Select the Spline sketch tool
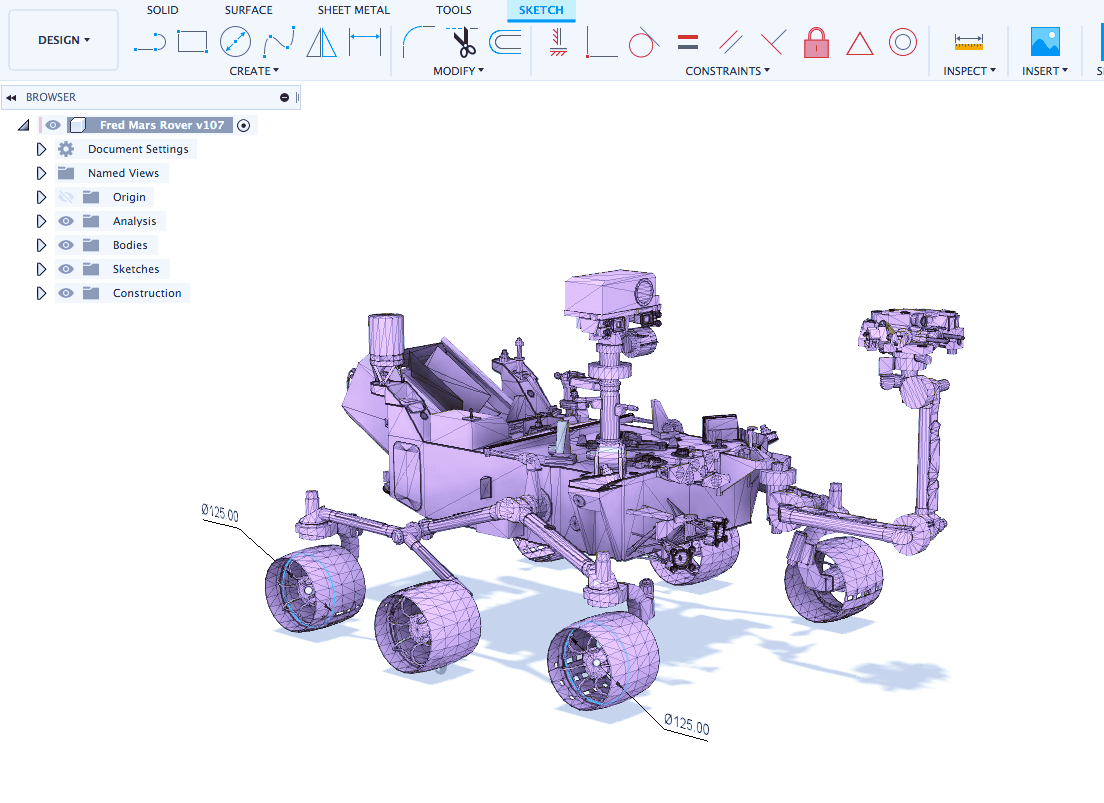Image resolution: width=1104 pixels, height=803 pixels. click(279, 42)
